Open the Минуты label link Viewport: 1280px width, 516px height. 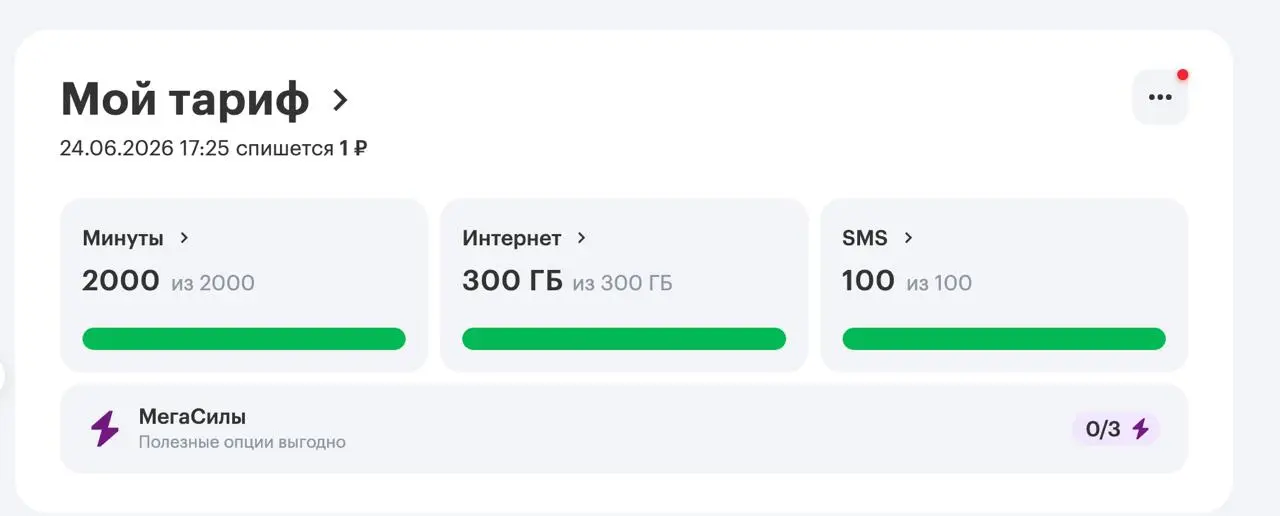(x=123, y=238)
